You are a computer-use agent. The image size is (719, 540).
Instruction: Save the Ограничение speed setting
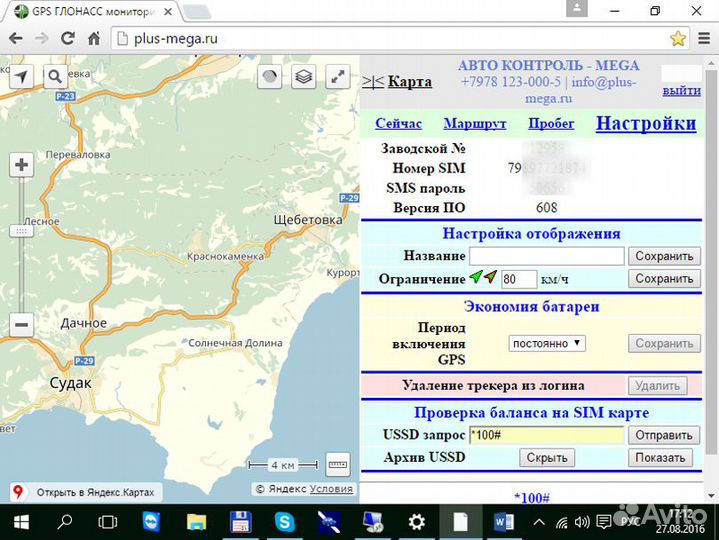pos(664,278)
